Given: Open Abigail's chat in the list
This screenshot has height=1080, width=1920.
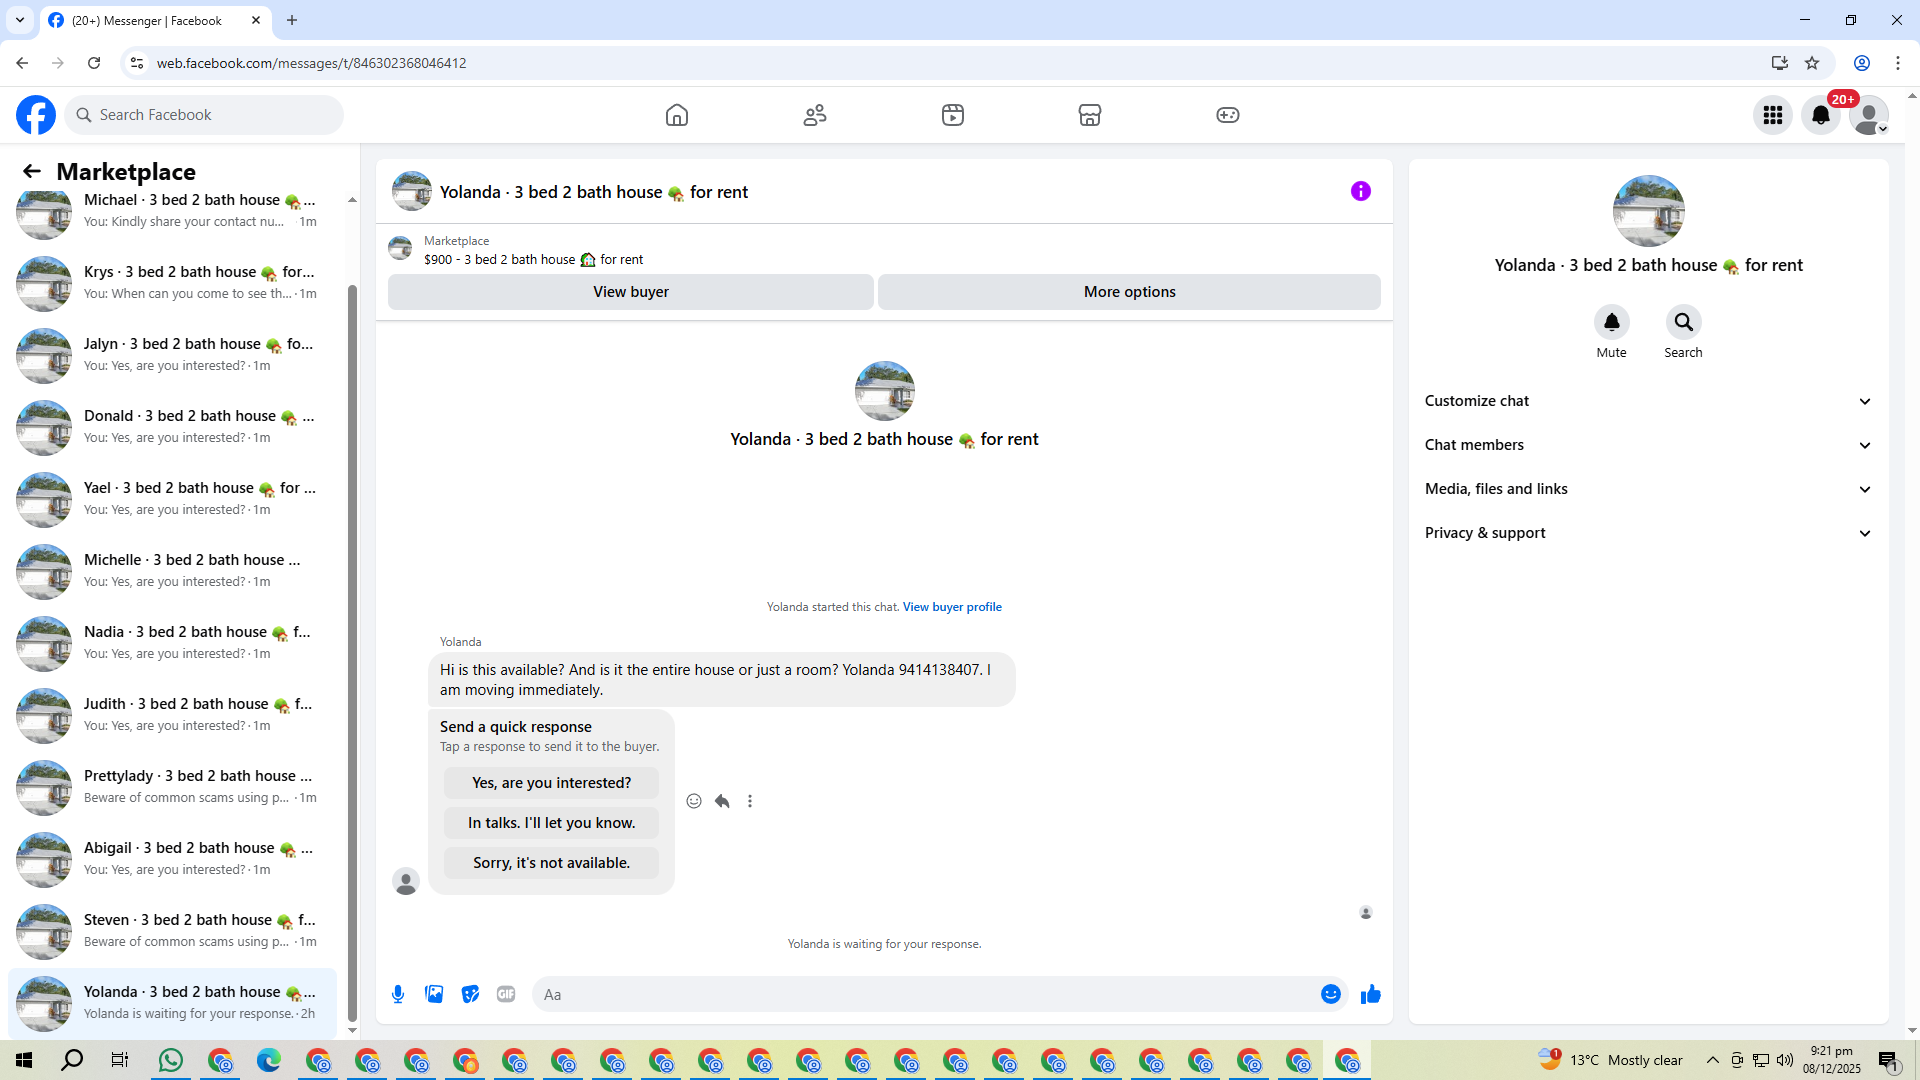Looking at the screenshot, I should tap(172, 859).
